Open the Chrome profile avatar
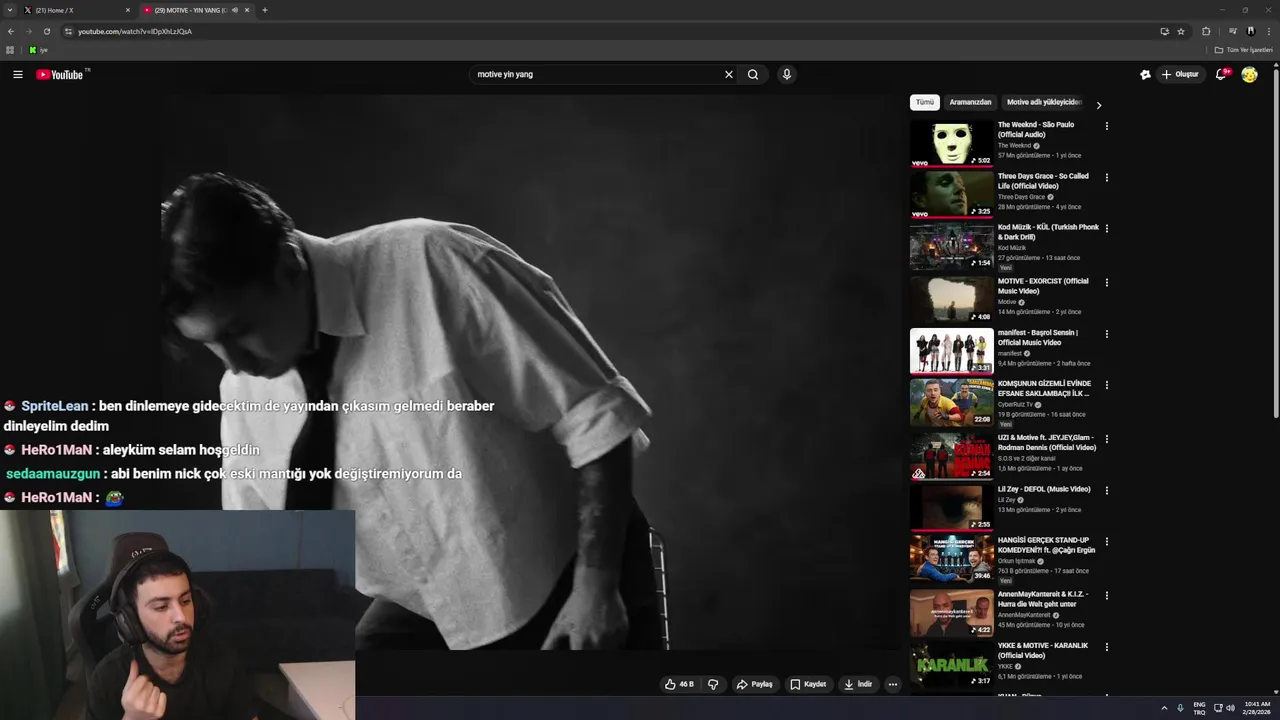 (1250, 31)
